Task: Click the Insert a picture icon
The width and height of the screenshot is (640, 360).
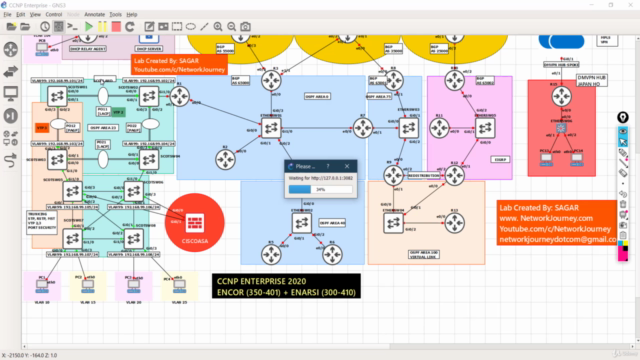Action: tap(163, 27)
